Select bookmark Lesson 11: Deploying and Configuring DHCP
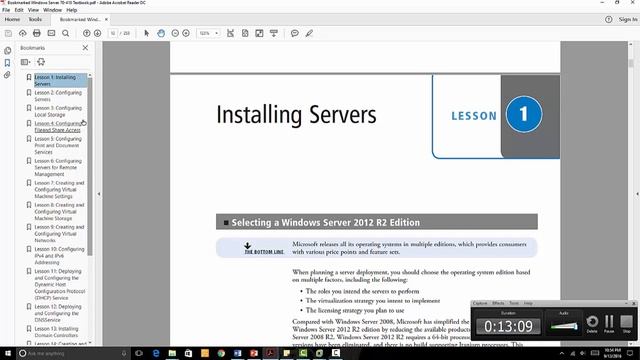This screenshot has height=360, width=640. 60,284
